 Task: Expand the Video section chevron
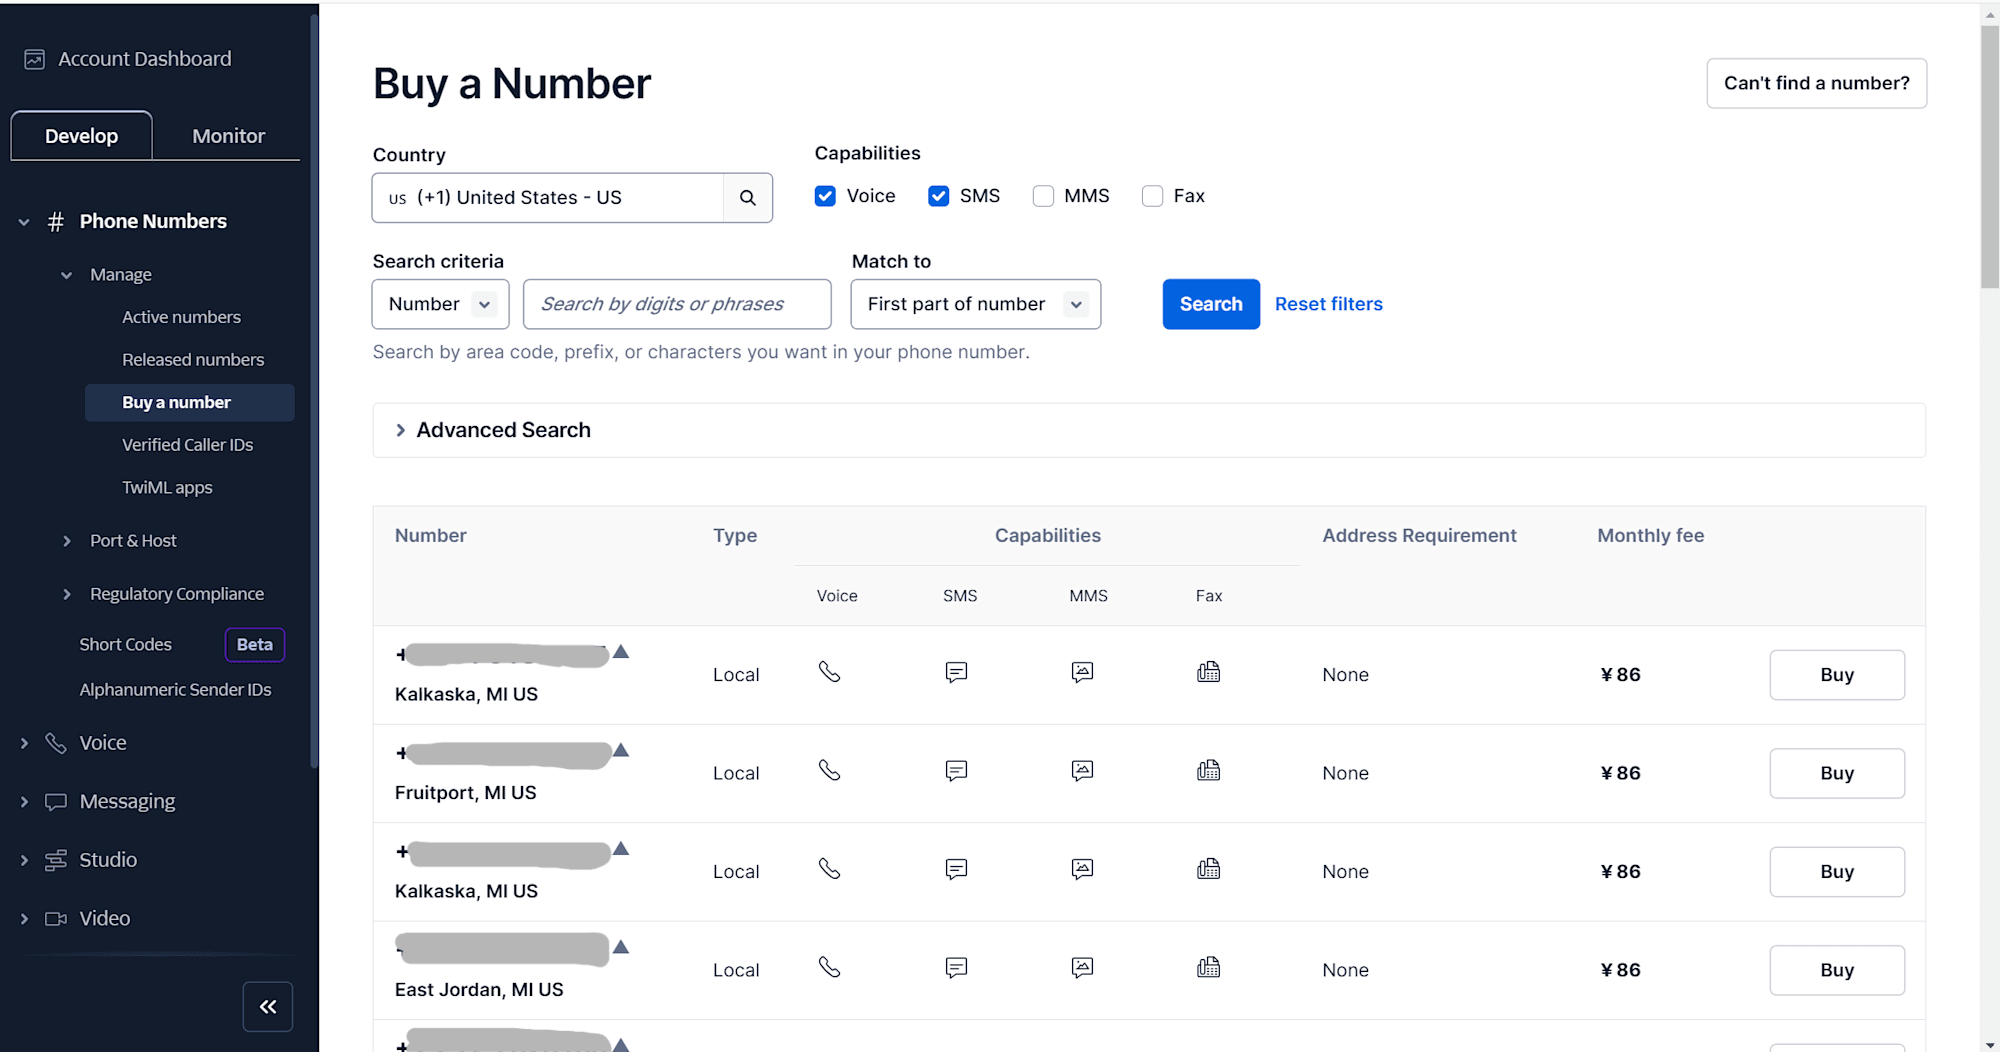pos(24,919)
